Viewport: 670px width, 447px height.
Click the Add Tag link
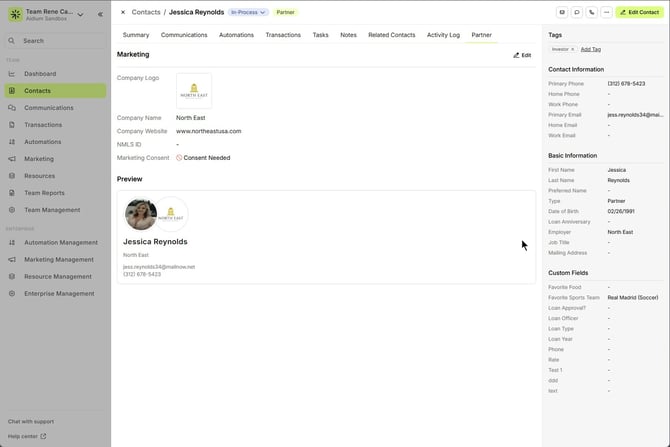591,49
